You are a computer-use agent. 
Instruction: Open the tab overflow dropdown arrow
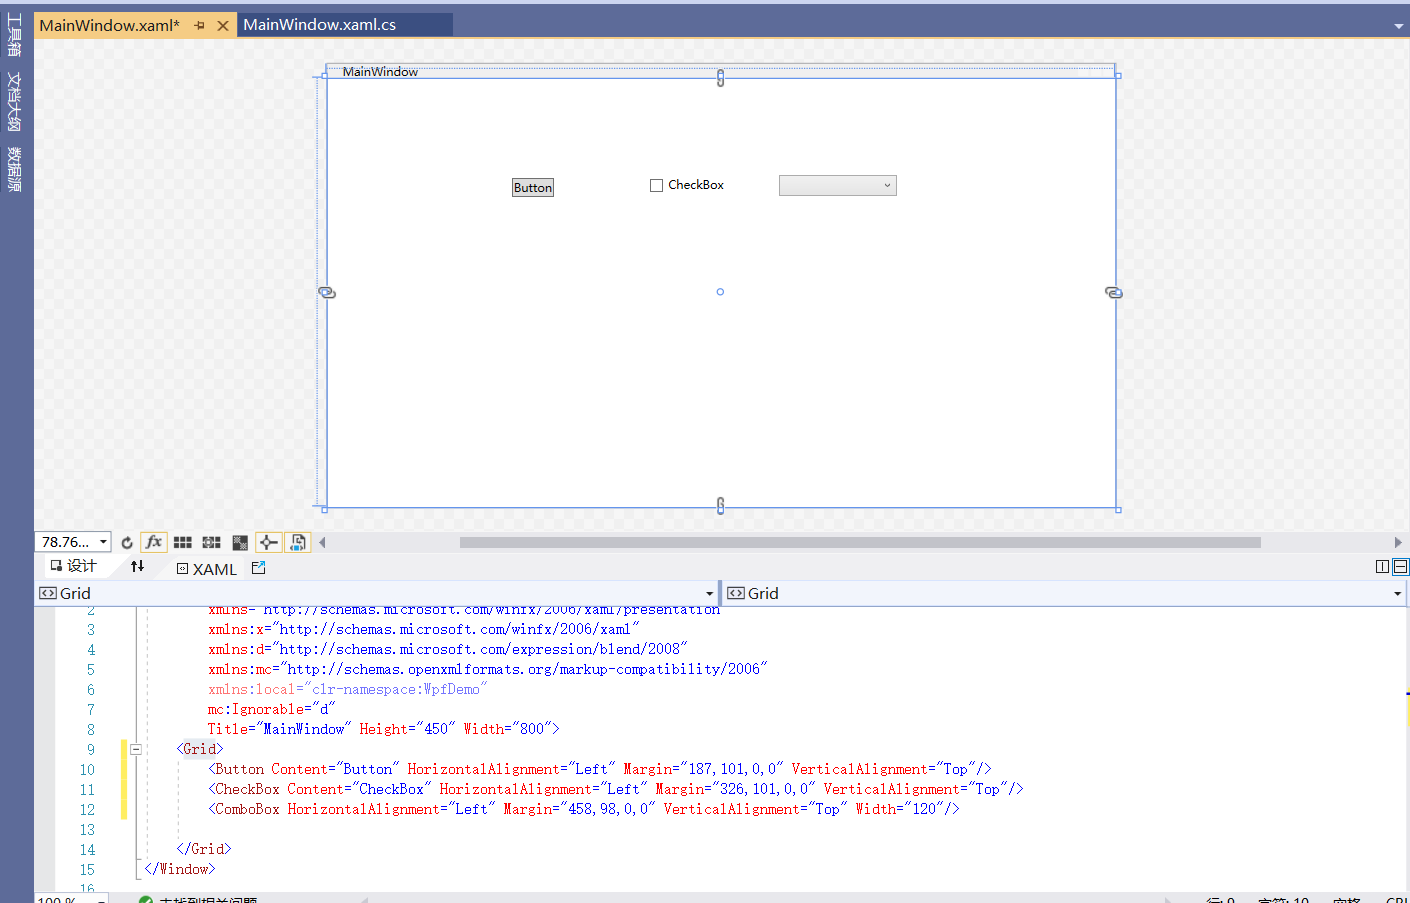click(1398, 26)
